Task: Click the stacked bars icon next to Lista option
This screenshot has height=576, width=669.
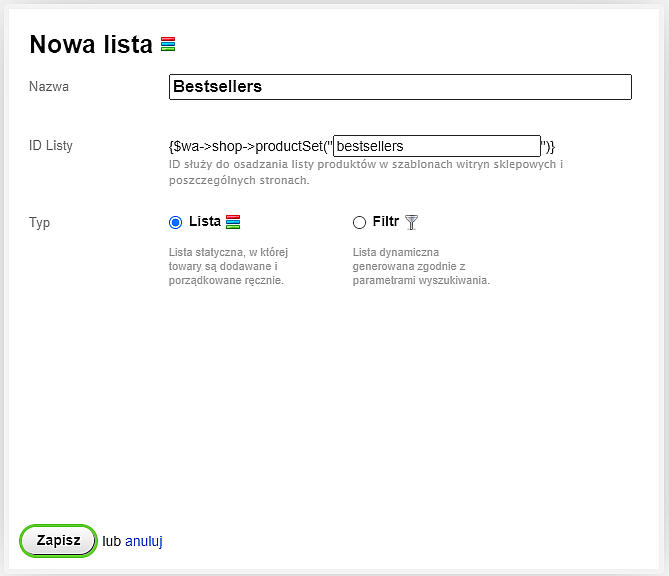Action: point(233,222)
